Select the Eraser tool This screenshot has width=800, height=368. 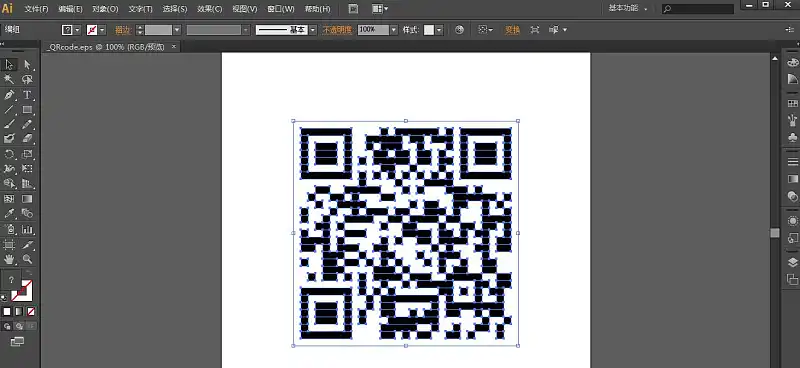[x=27, y=139]
